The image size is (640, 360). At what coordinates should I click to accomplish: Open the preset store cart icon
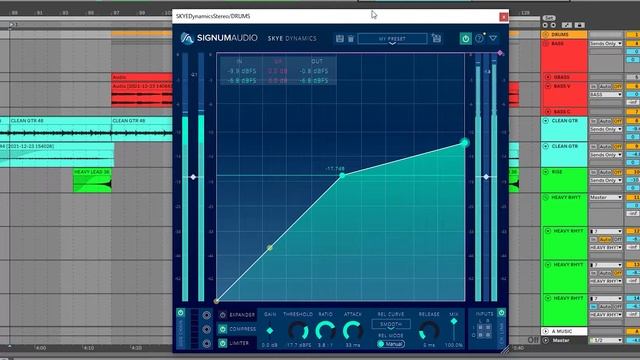[436, 38]
